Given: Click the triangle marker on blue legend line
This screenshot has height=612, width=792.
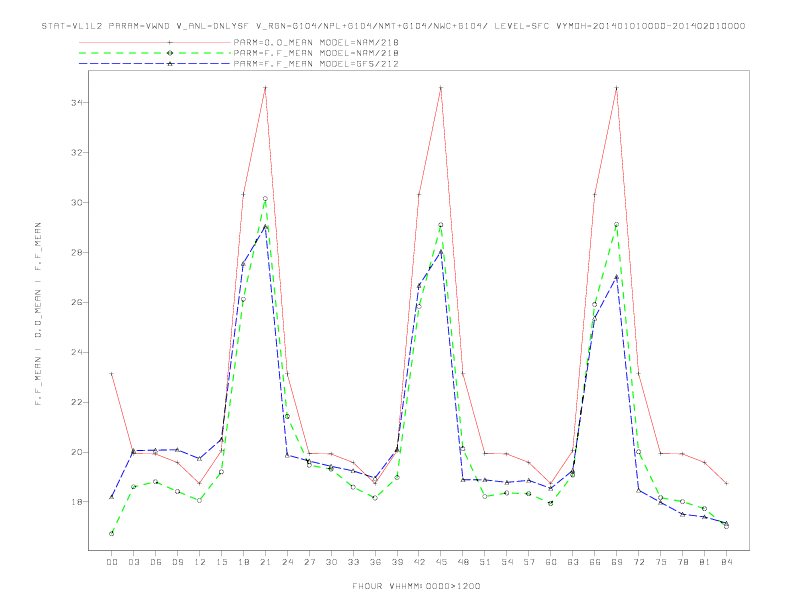Looking at the screenshot, I should (170, 64).
